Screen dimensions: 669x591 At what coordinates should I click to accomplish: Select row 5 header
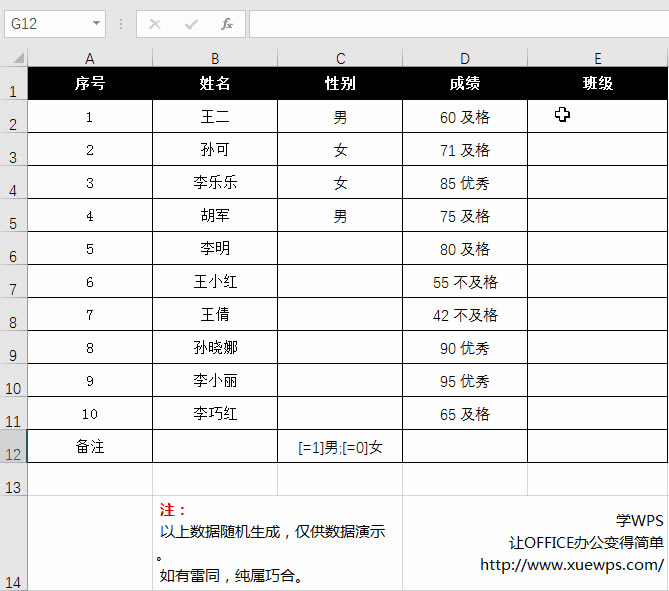pyautogui.click(x=13, y=215)
